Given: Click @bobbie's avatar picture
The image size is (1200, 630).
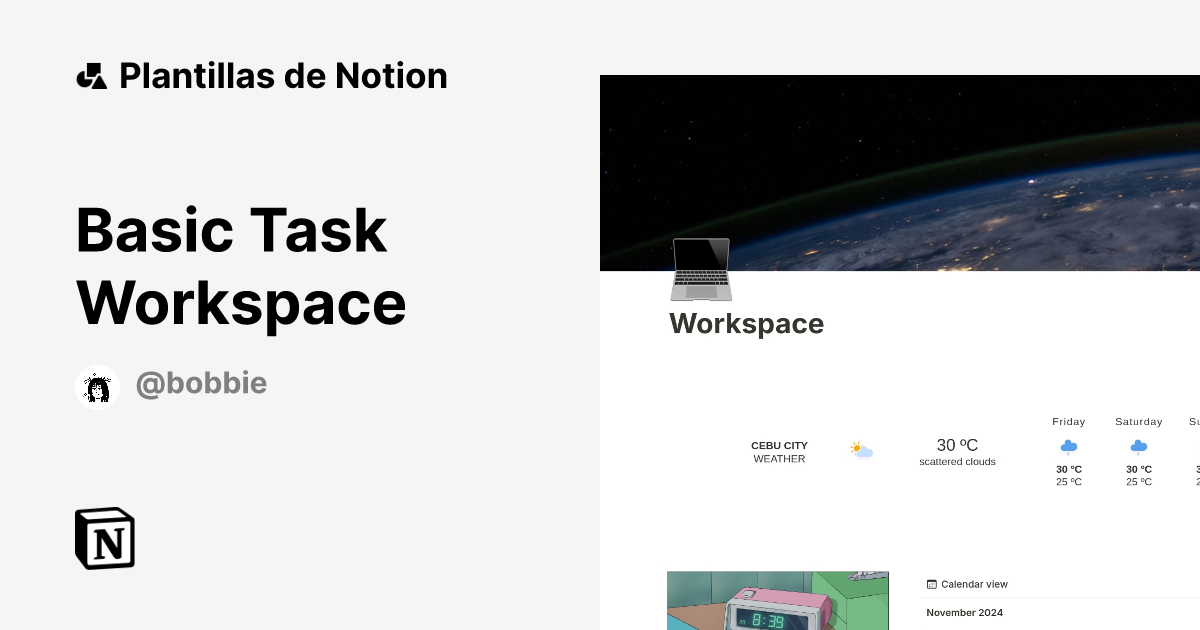Looking at the screenshot, I should click(97, 386).
